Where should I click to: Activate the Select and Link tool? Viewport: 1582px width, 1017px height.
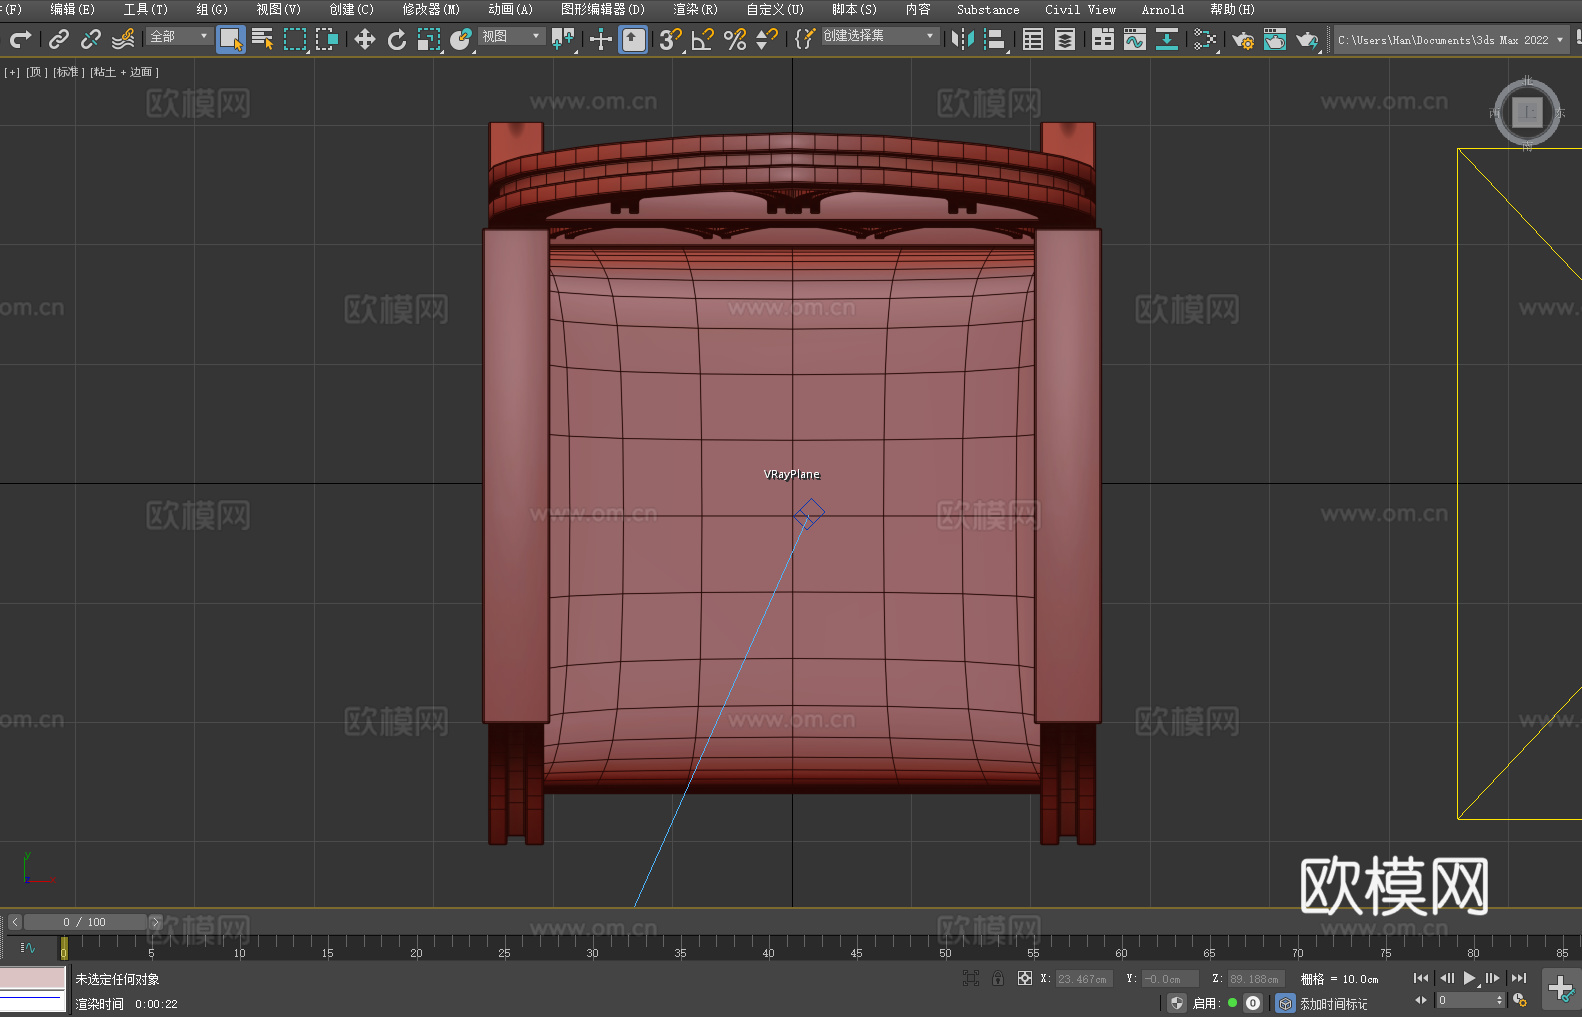(59, 39)
